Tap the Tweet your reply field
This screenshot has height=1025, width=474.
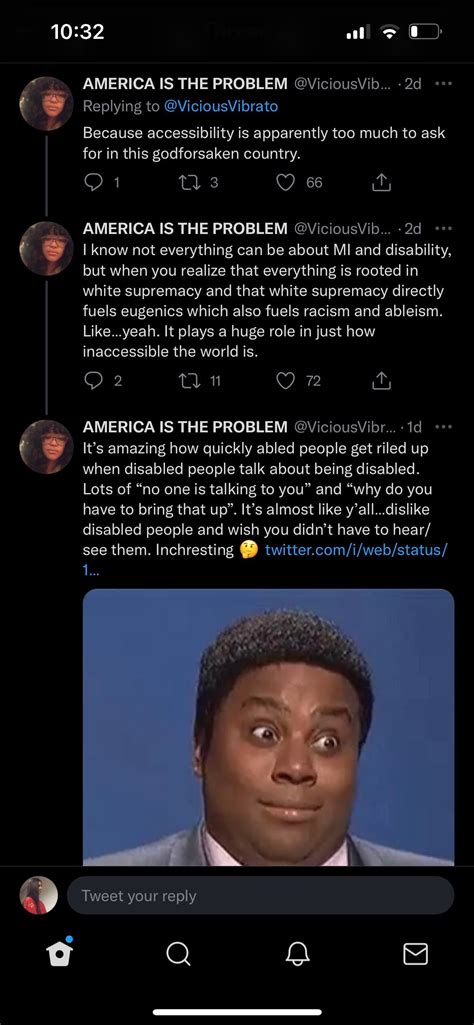pyautogui.click(x=260, y=896)
